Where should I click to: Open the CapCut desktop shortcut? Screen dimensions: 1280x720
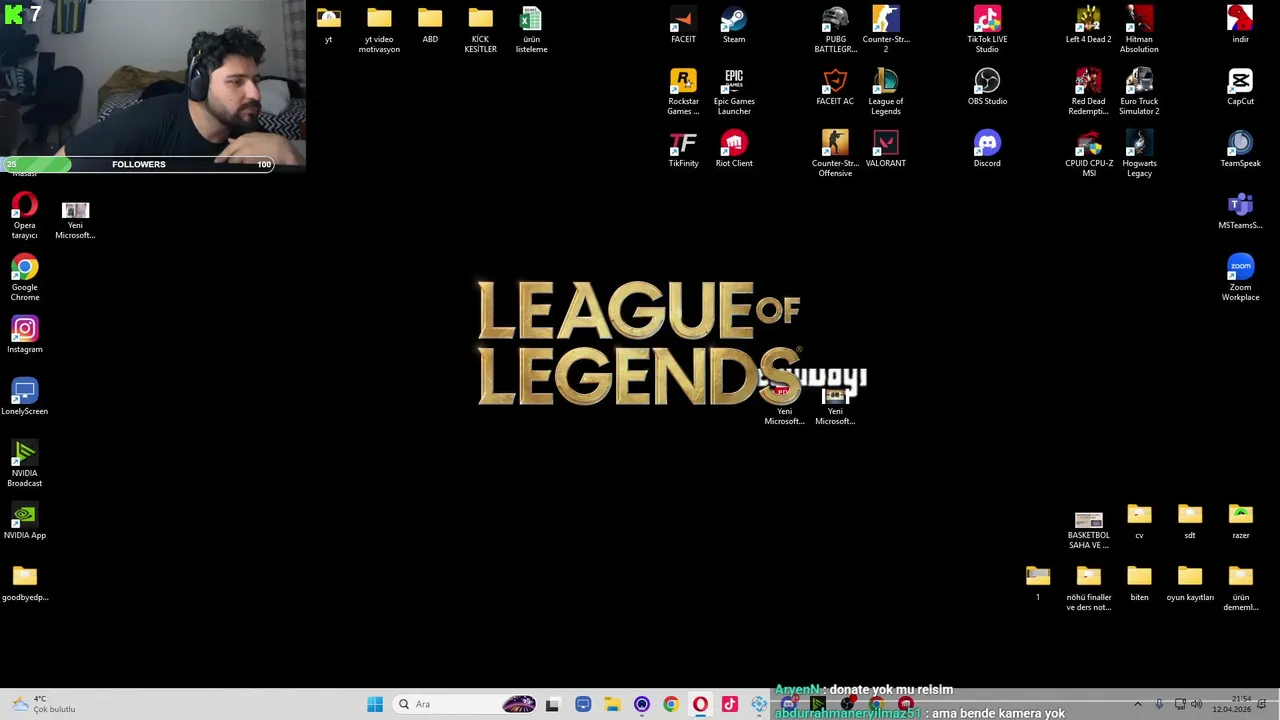pos(1240,88)
